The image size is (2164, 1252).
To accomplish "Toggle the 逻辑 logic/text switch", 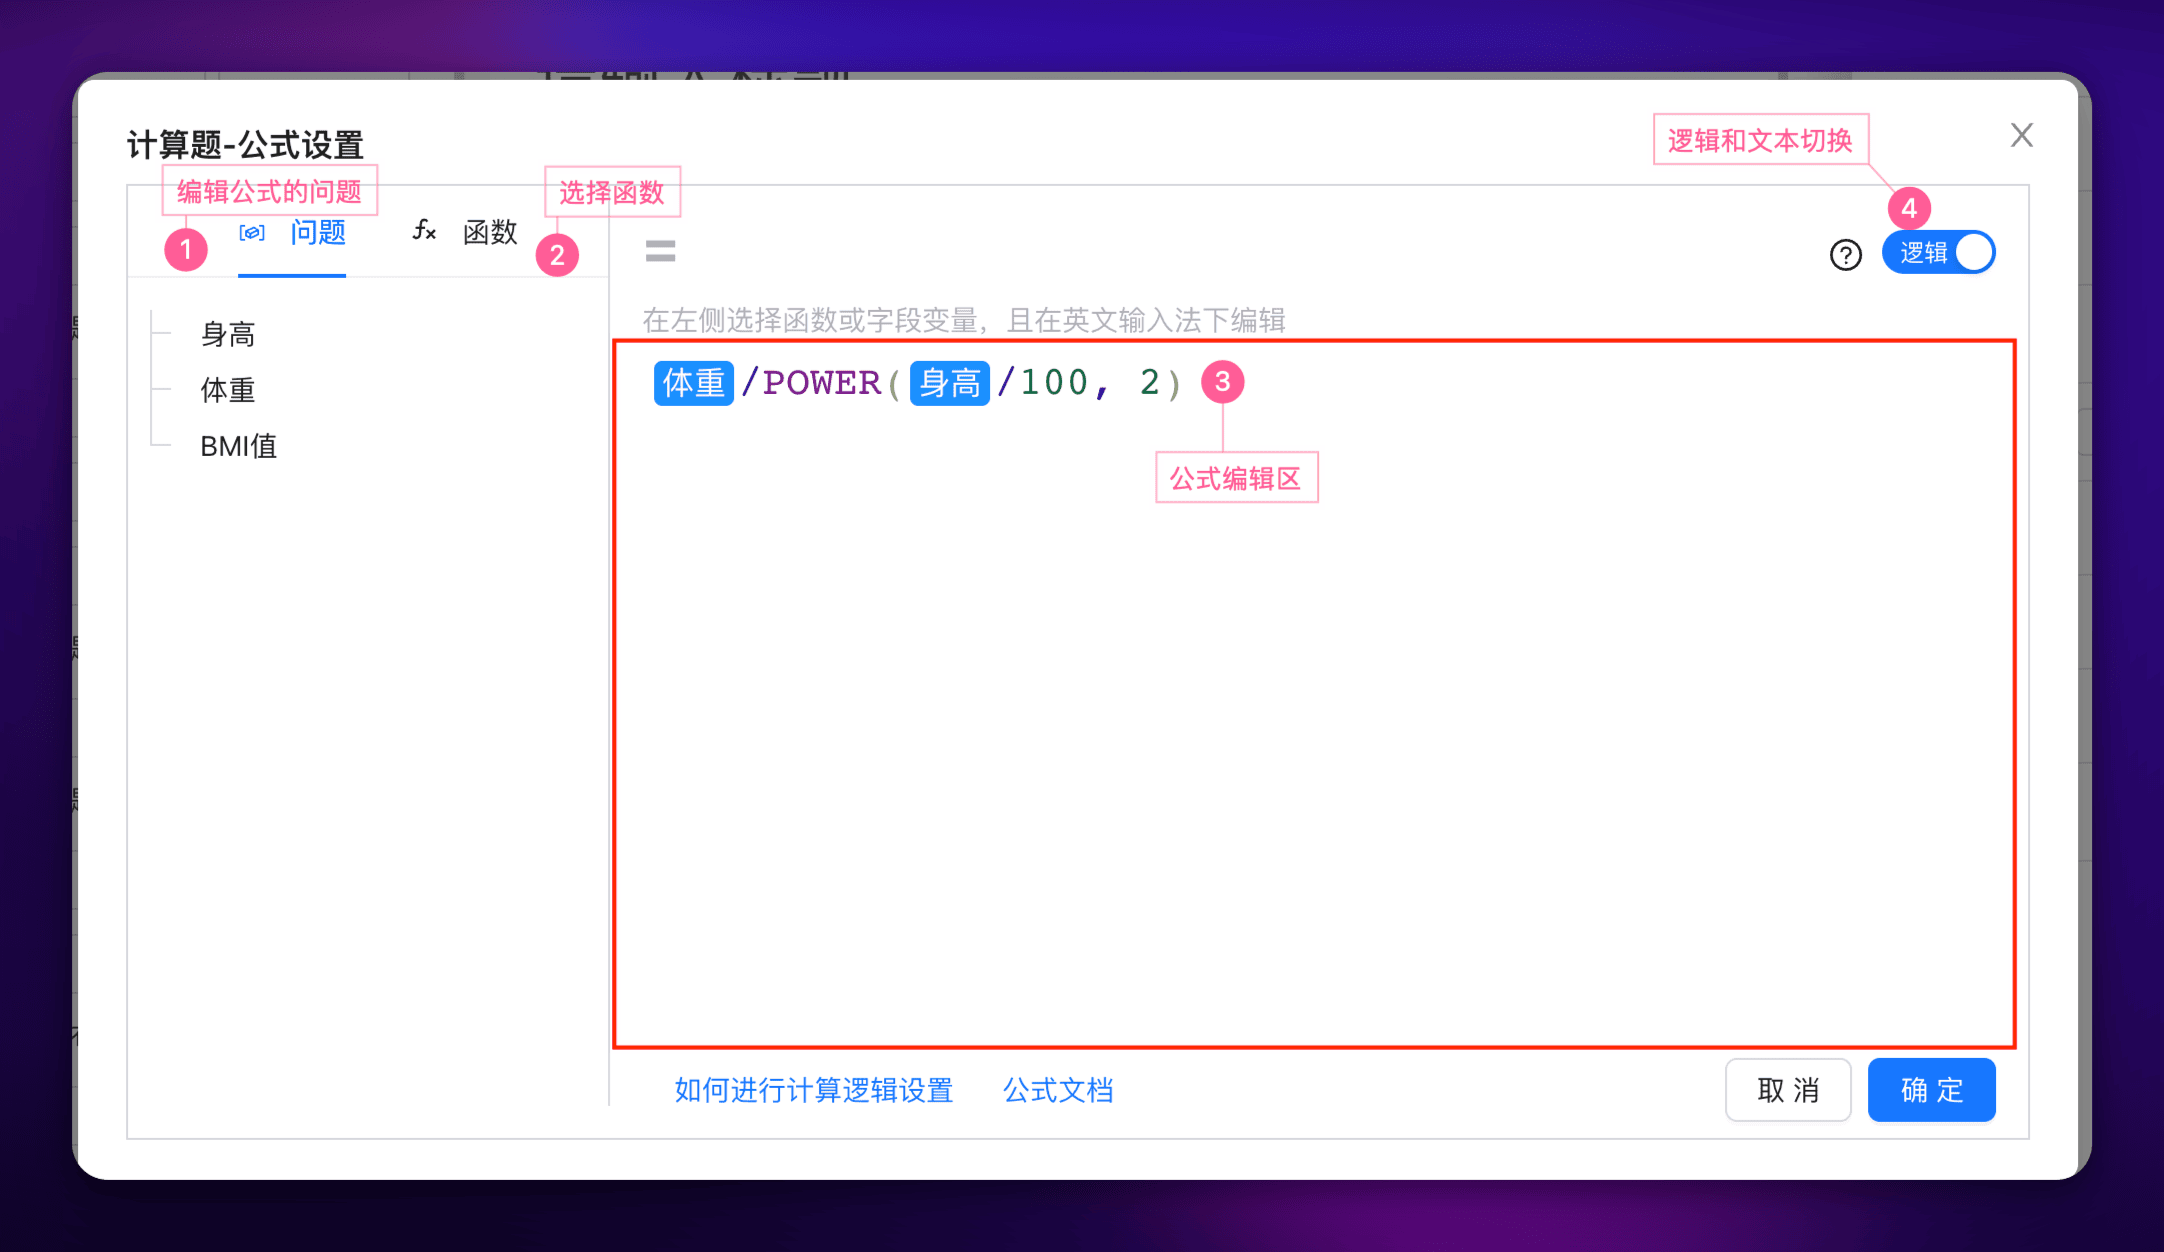I will click(x=1938, y=252).
